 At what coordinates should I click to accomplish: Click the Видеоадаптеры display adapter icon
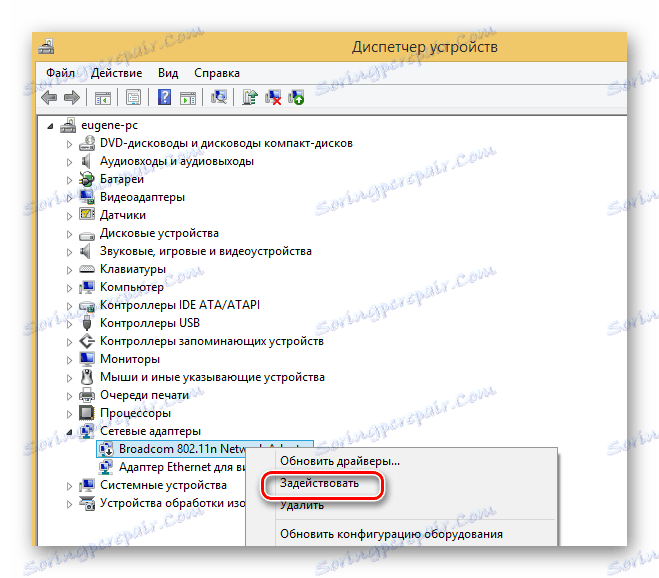click(87, 197)
